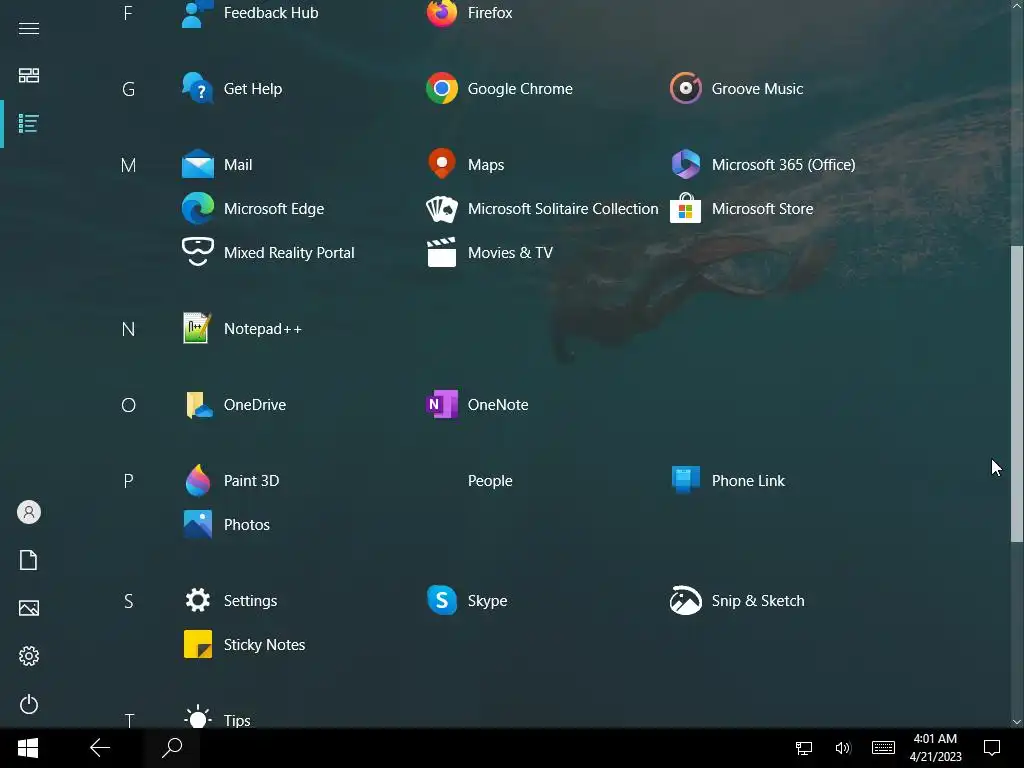
Task: Click the app list scrollbar thumb
Action: [x=1016, y=393]
